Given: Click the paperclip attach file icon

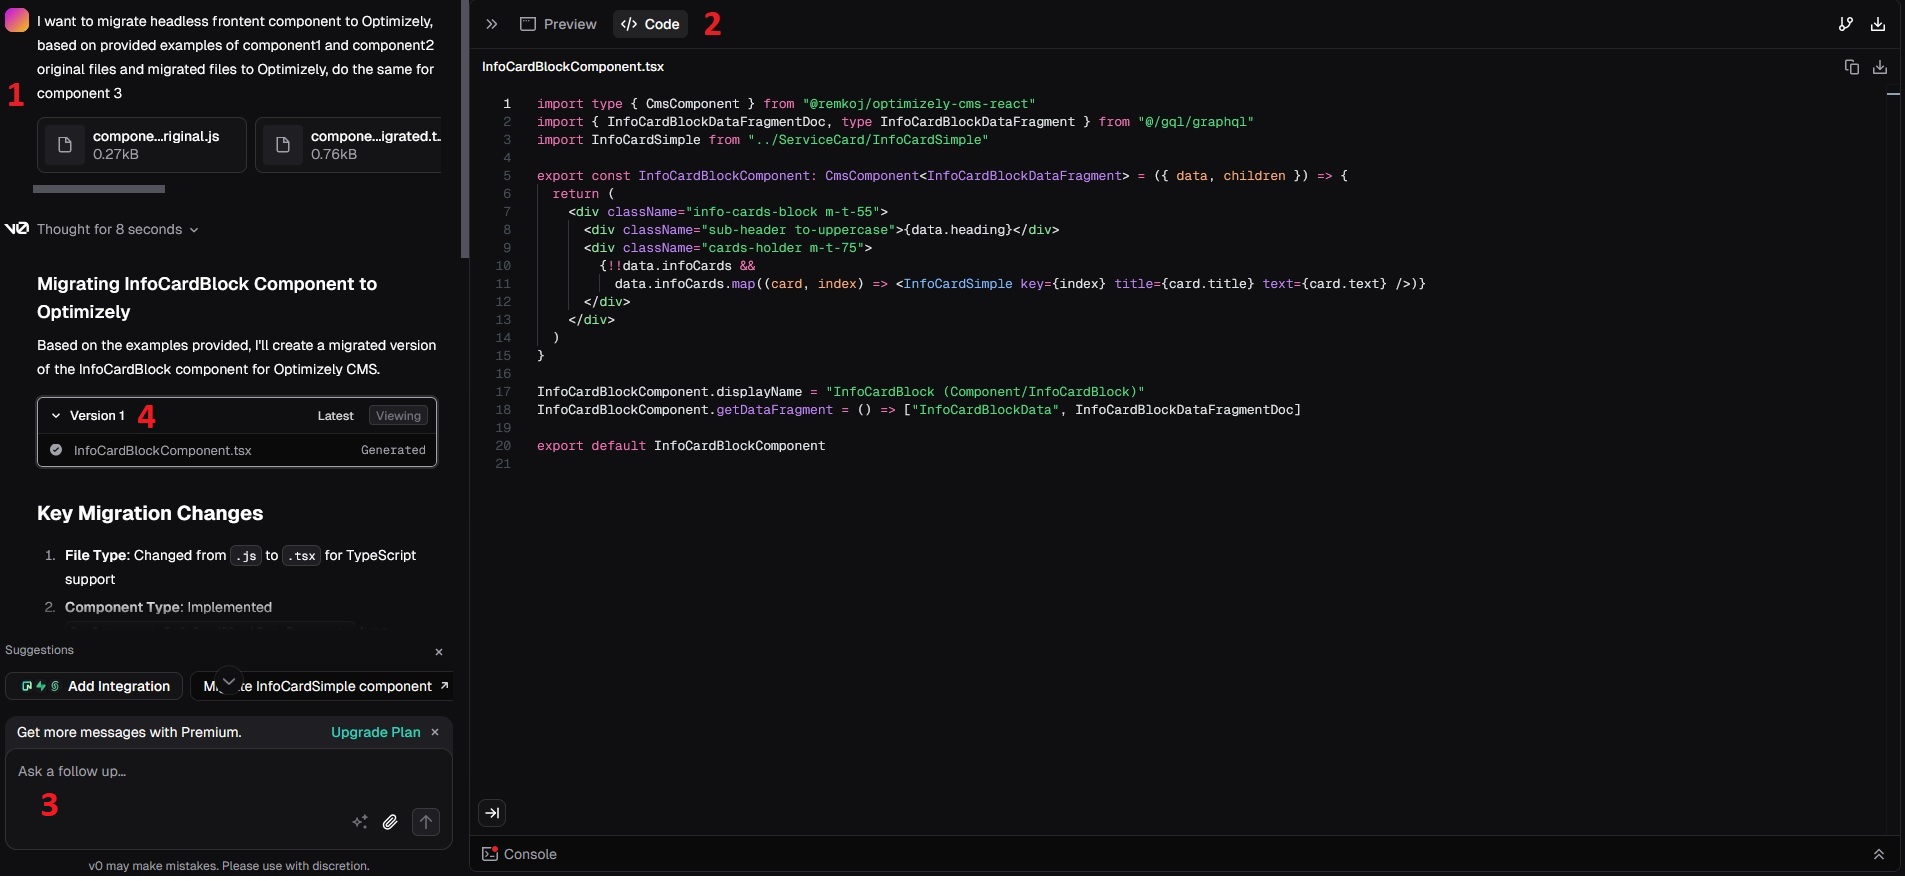Looking at the screenshot, I should (390, 822).
